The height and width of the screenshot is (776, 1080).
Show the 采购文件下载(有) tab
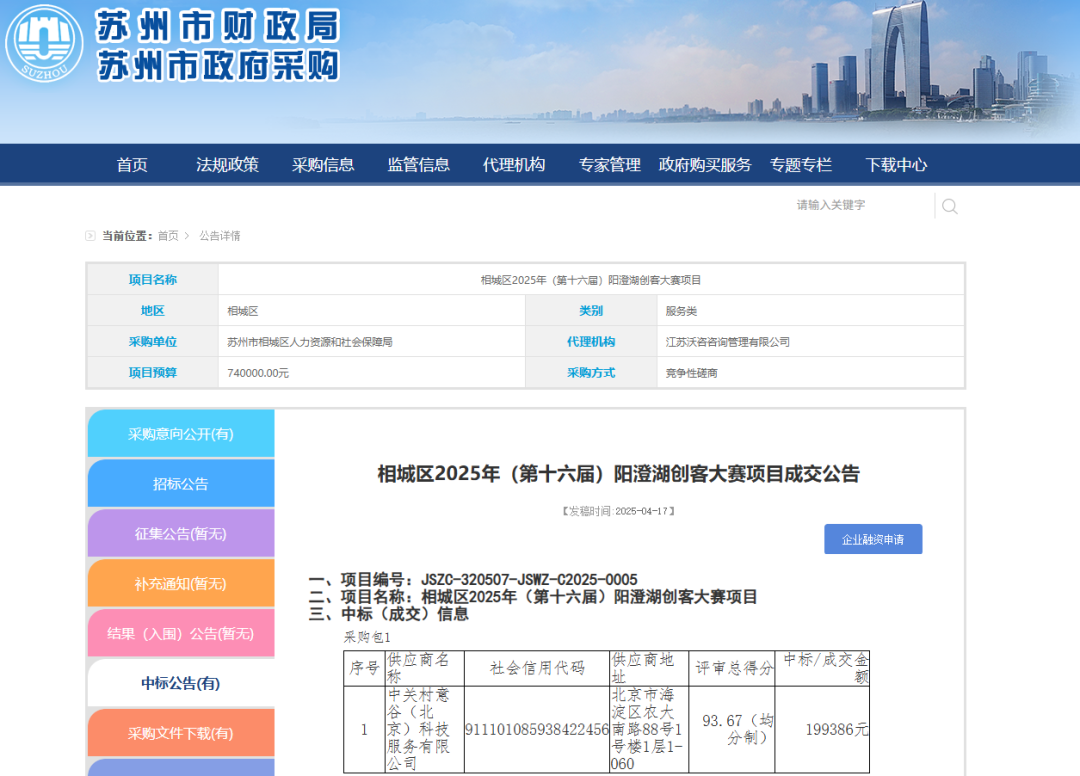pyautogui.click(x=181, y=733)
